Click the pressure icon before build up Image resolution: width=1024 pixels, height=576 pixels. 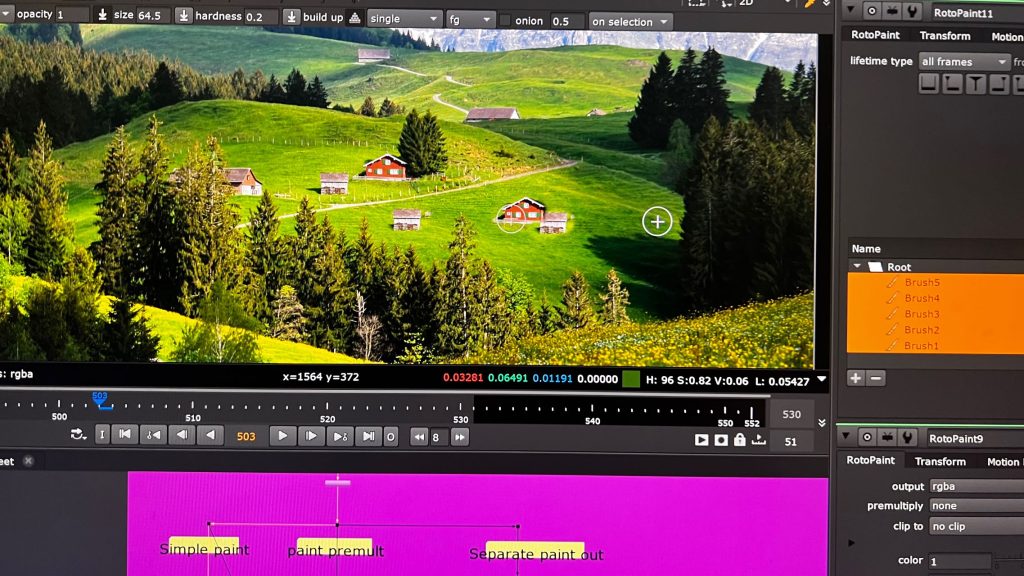(x=291, y=17)
